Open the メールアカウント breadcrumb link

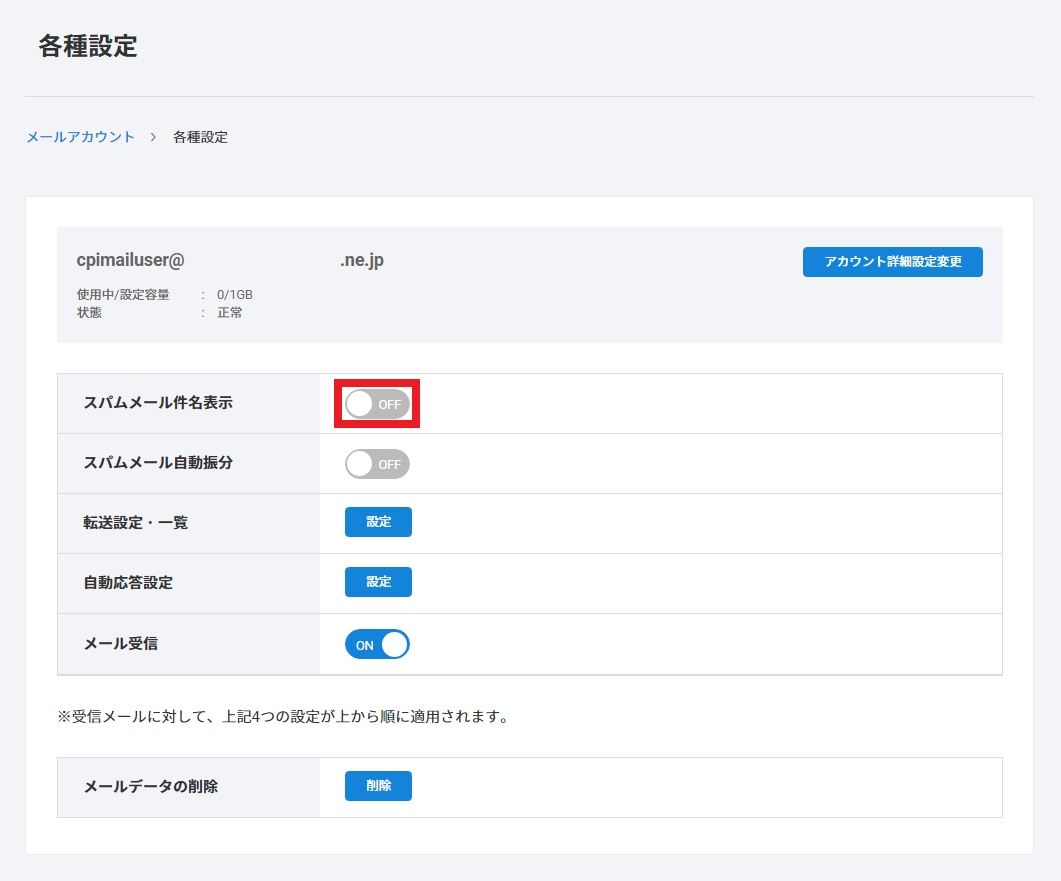pyautogui.click(x=80, y=137)
